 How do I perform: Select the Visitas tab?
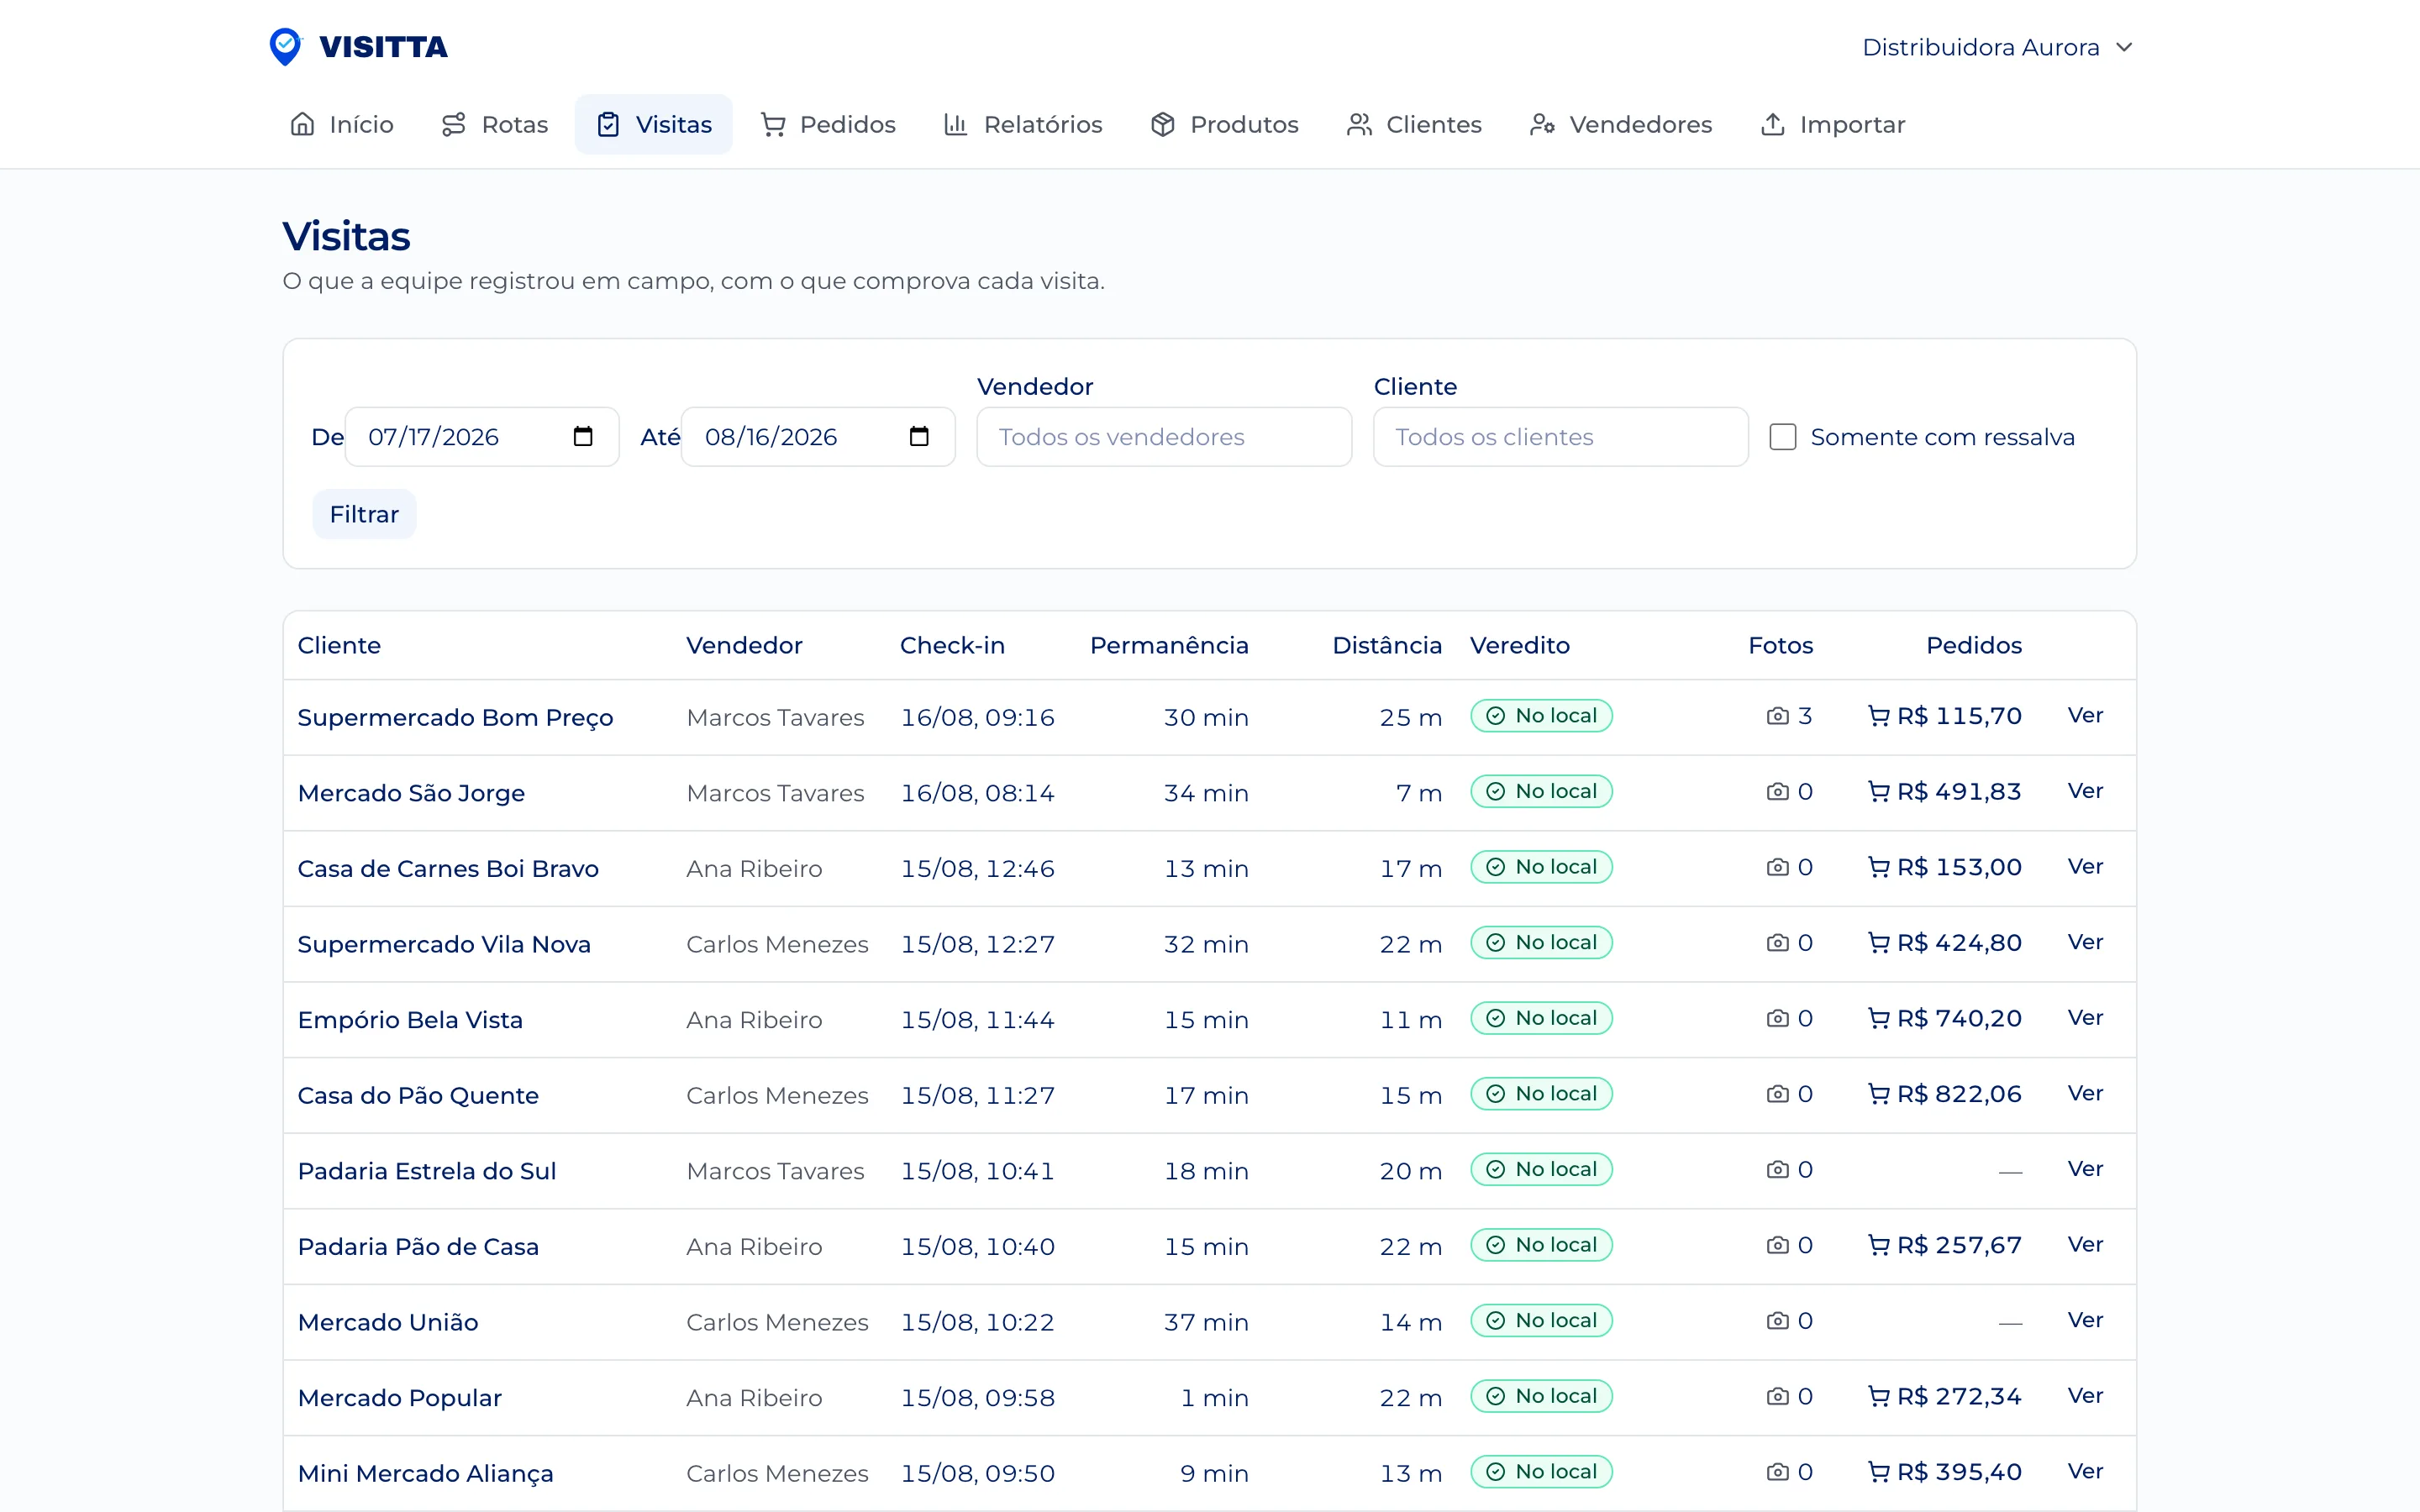click(x=654, y=124)
